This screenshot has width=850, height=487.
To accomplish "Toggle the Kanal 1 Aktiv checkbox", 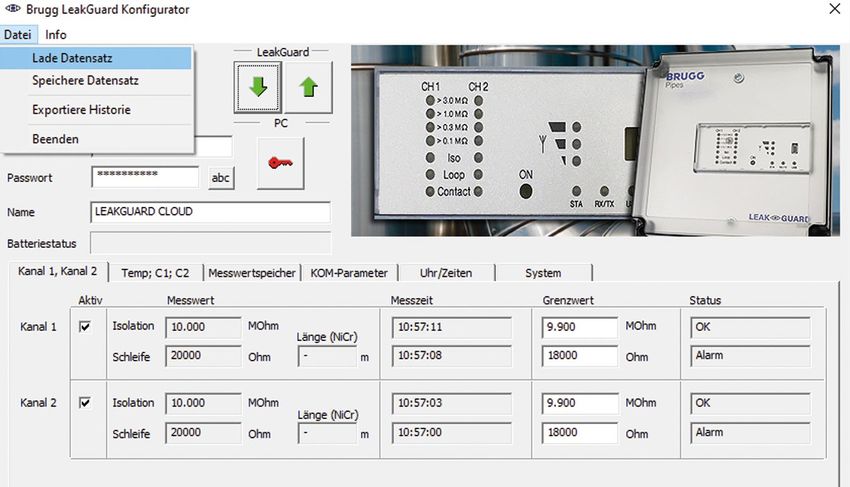I will click(x=85, y=326).
